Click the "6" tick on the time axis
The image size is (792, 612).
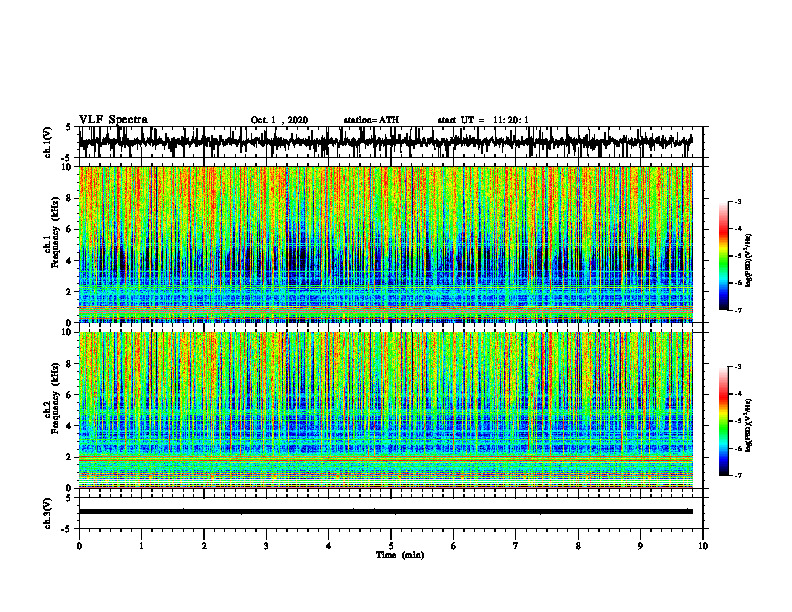[454, 546]
